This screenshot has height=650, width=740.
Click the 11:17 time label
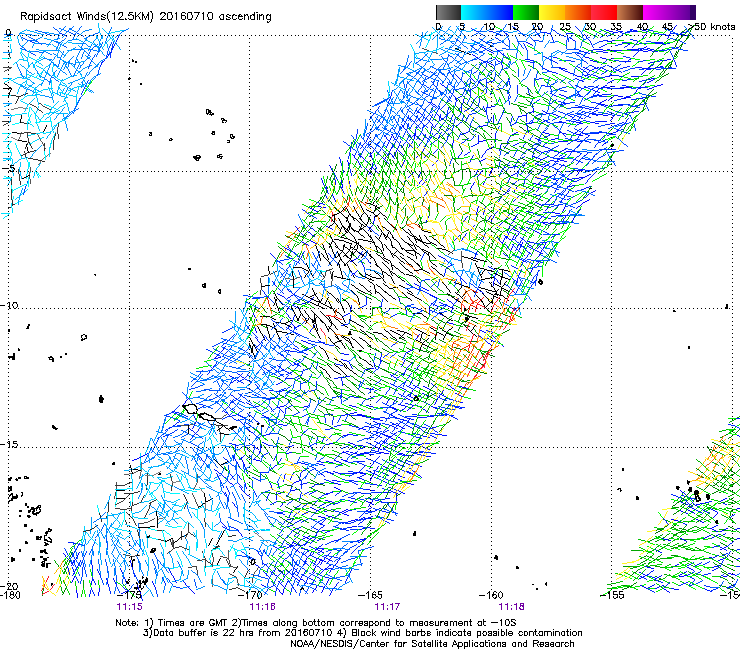pyautogui.click(x=387, y=607)
